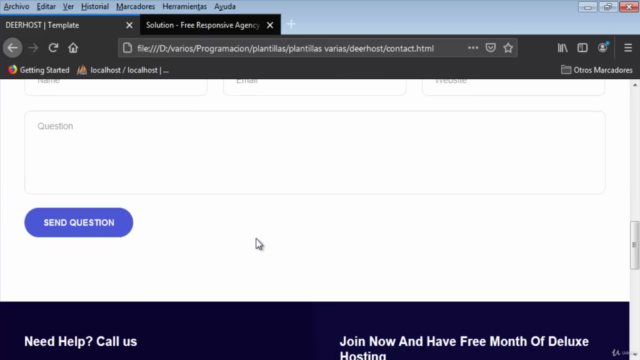Open Otros Marcadores bookmarks folder

597,70
